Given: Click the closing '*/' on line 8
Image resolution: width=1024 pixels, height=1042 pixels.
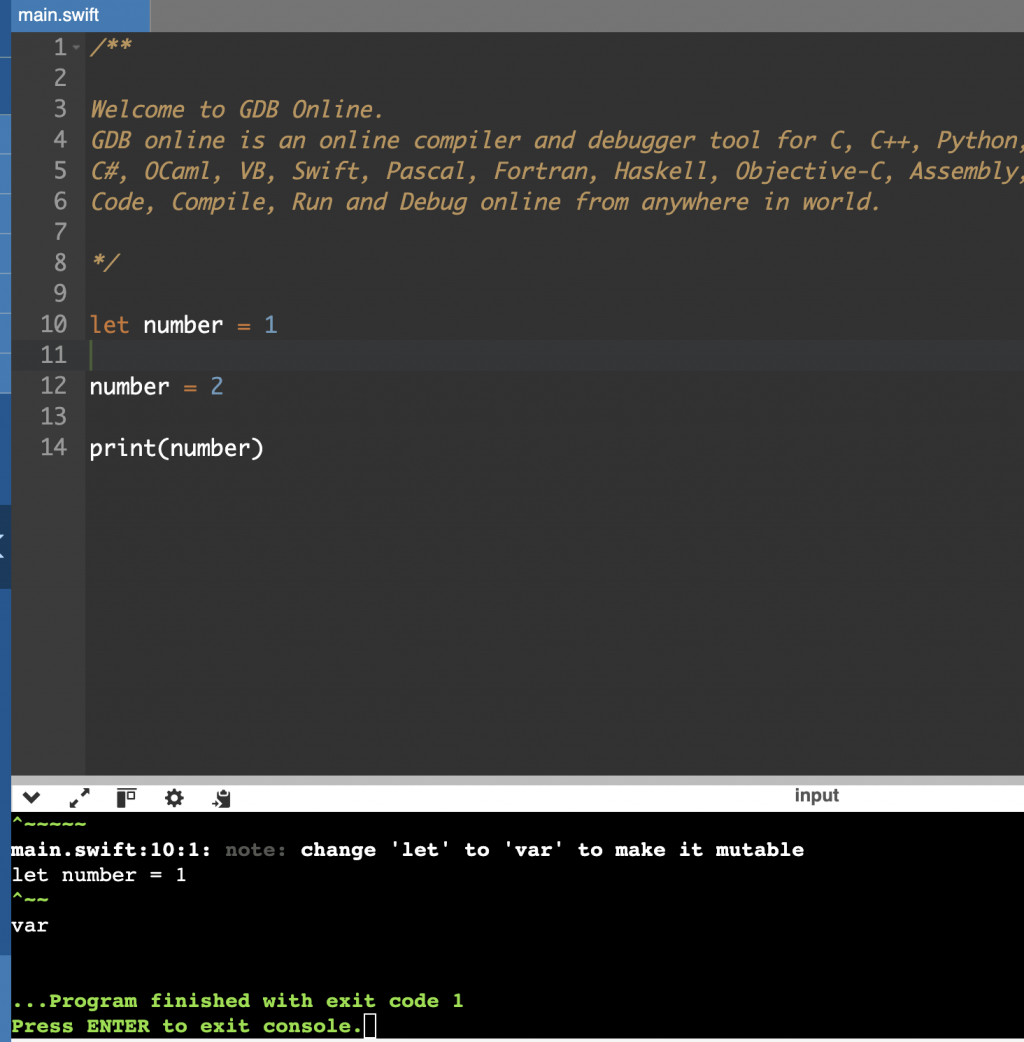Looking at the screenshot, I should 105,263.
